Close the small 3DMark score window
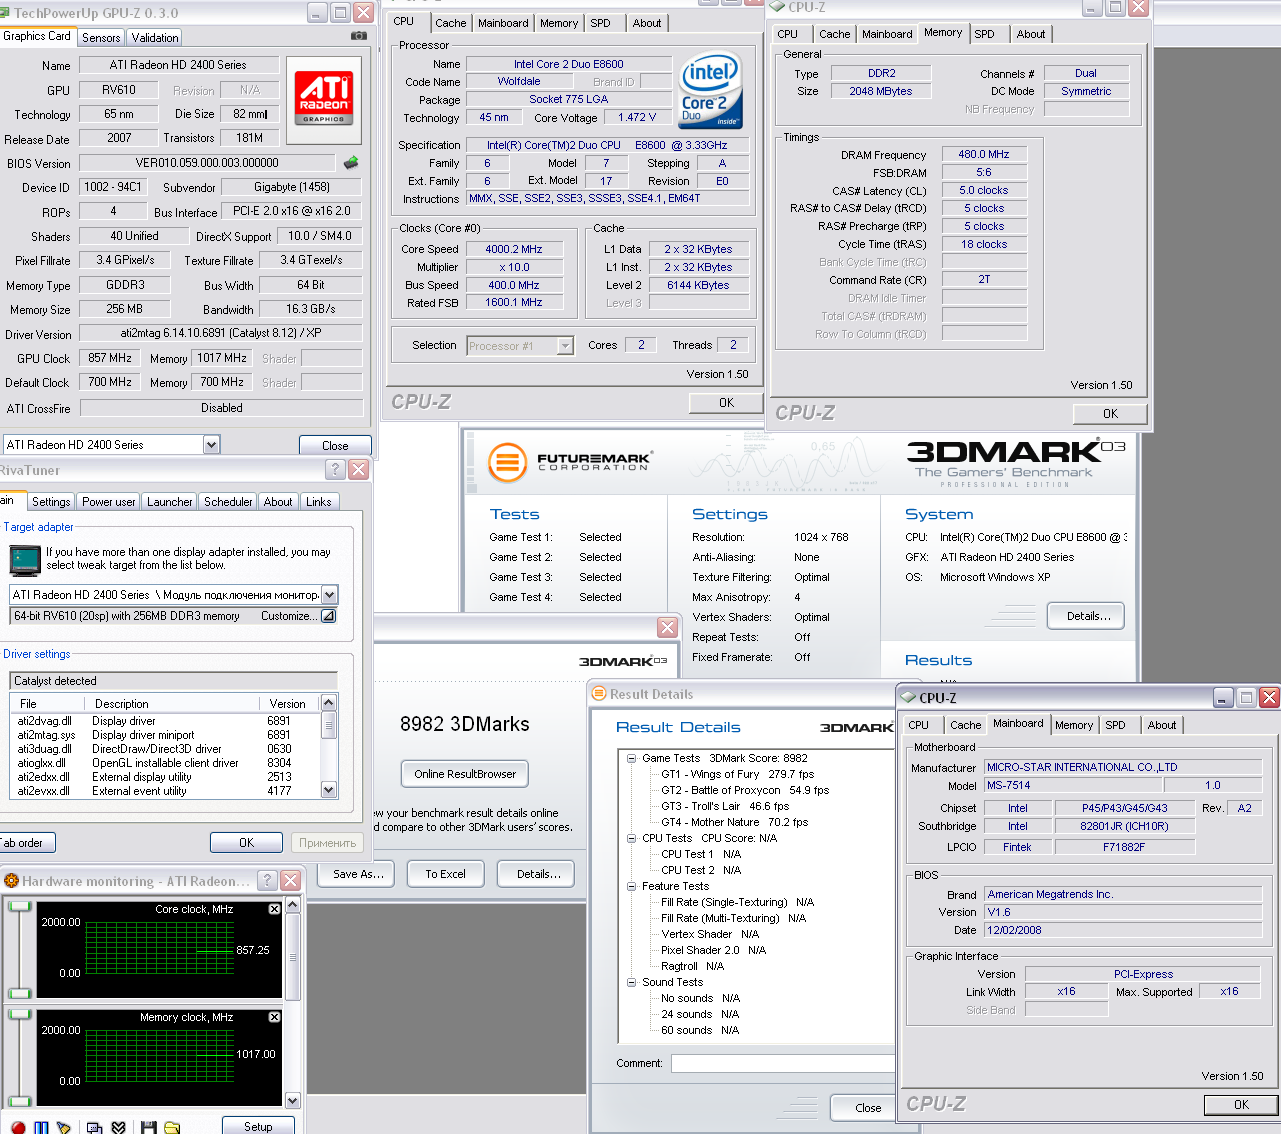The width and height of the screenshot is (1281, 1134). (x=667, y=627)
